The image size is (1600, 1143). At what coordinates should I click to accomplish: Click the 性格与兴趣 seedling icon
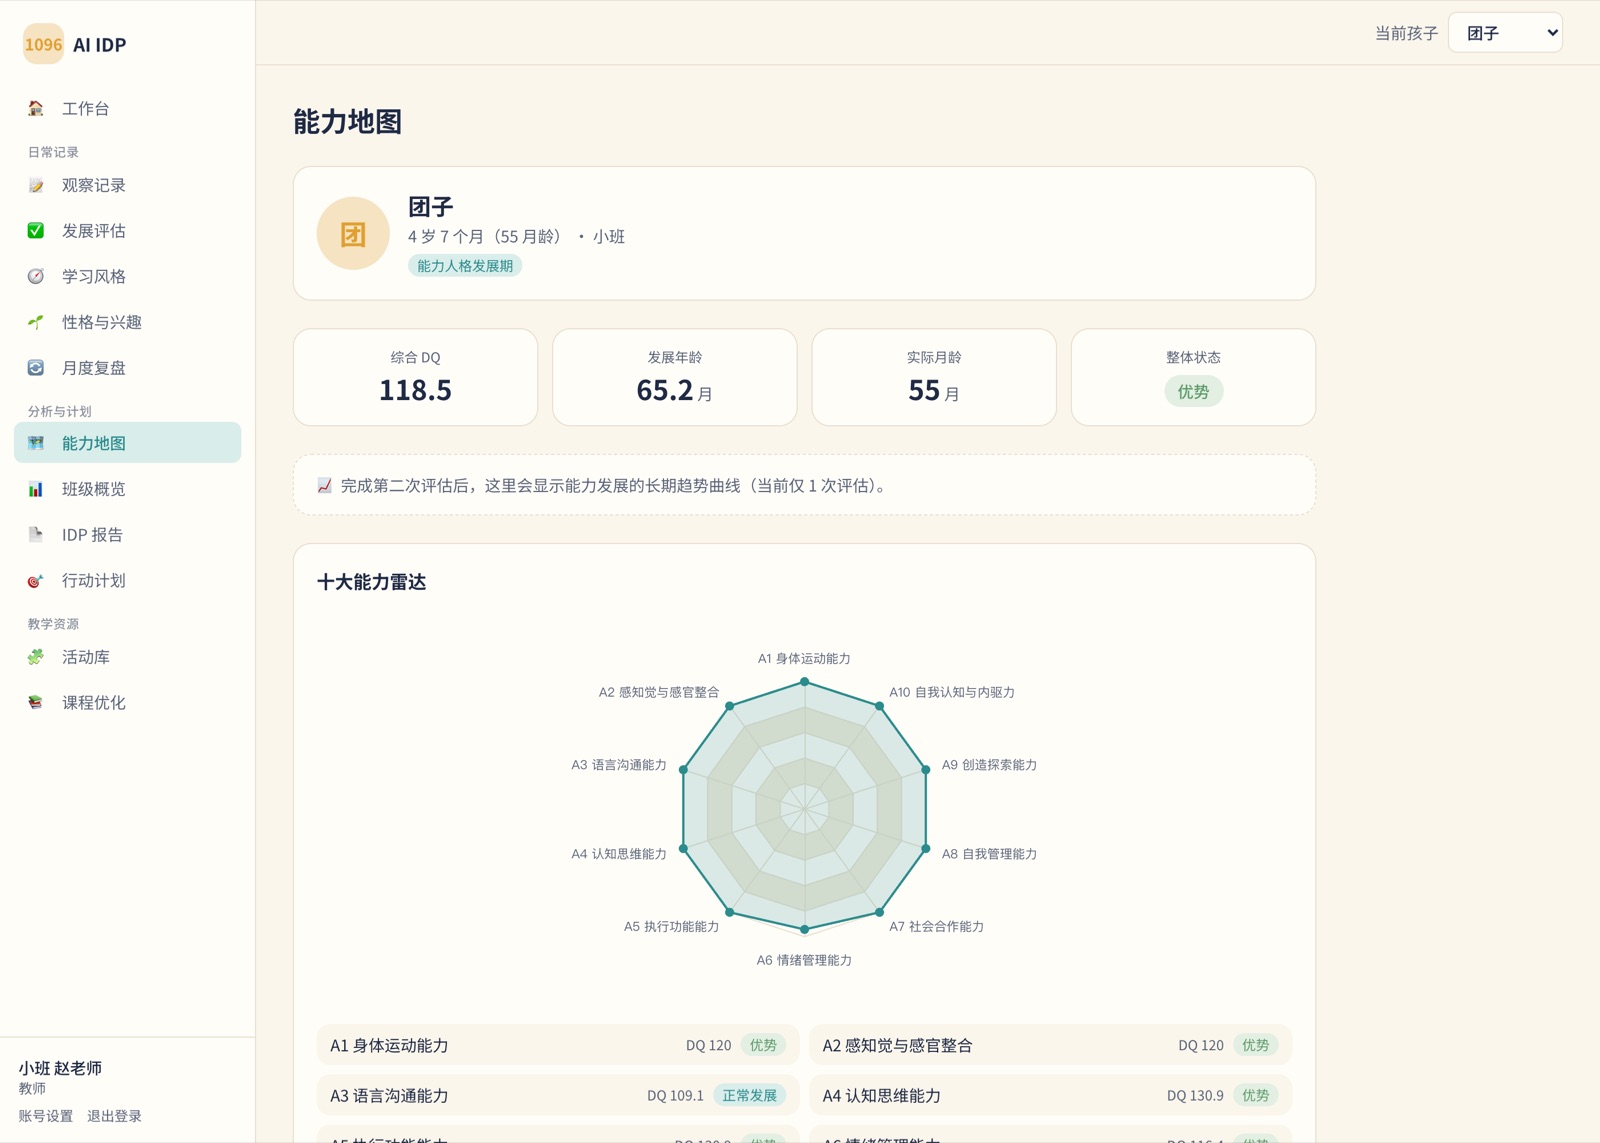pos(36,322)
